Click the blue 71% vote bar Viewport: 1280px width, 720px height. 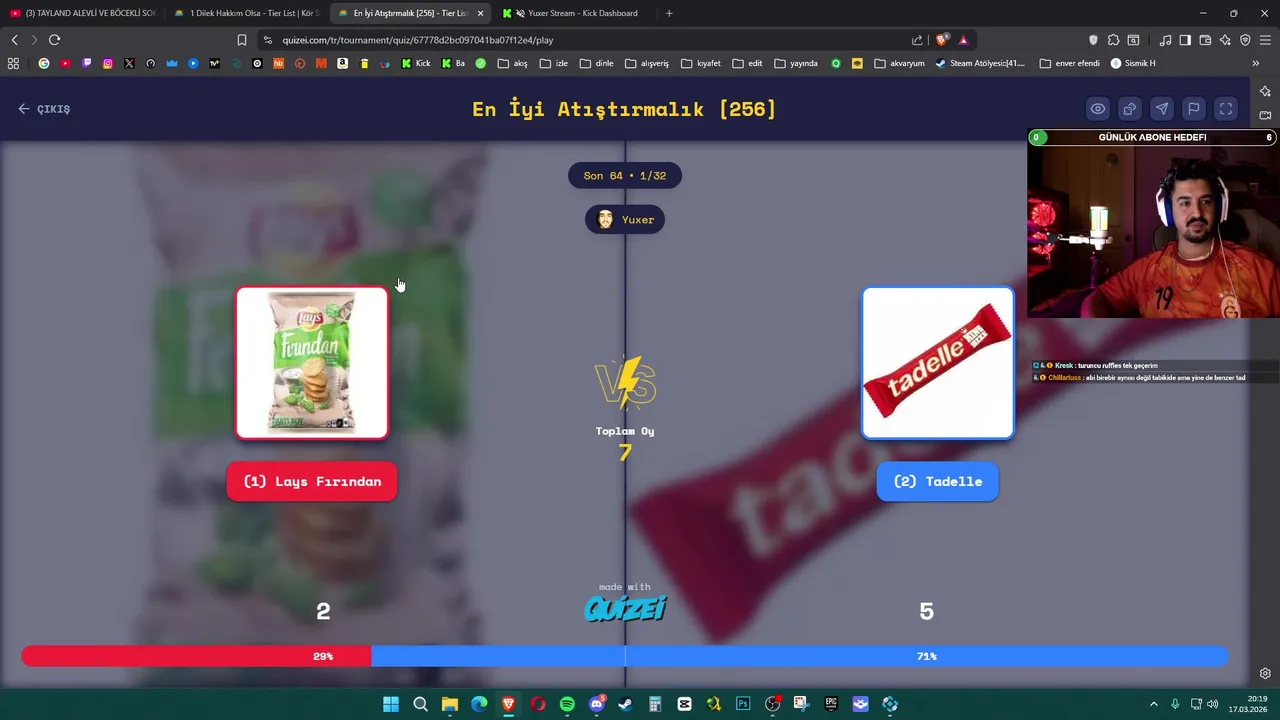tap(800, 656)
